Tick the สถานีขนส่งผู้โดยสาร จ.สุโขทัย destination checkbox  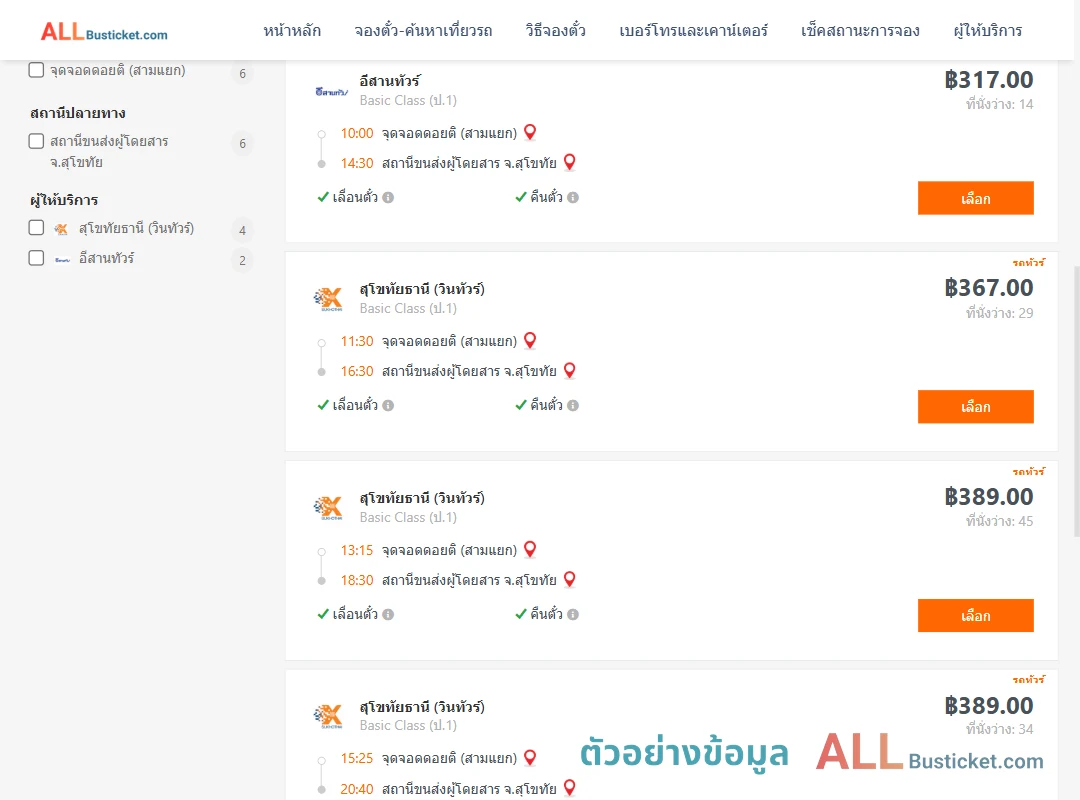click(37, 141)
